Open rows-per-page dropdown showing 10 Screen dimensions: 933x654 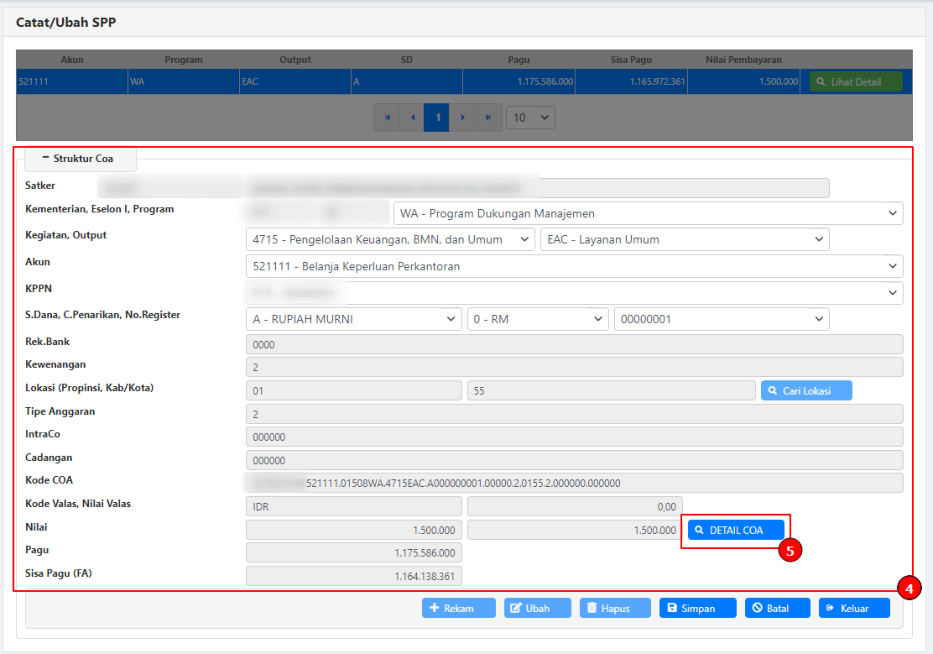point(530,117)
